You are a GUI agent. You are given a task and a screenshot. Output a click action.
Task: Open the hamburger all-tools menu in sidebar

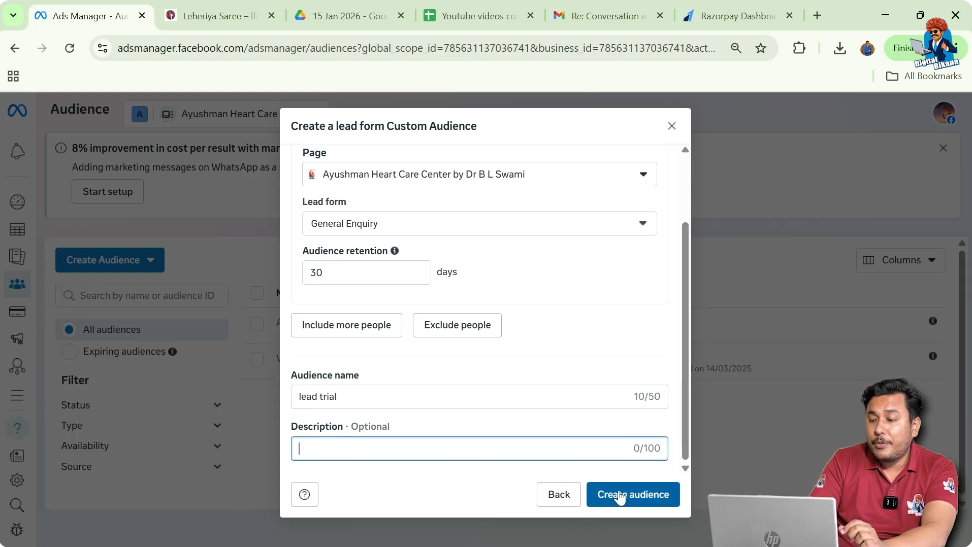coord(17,396)
